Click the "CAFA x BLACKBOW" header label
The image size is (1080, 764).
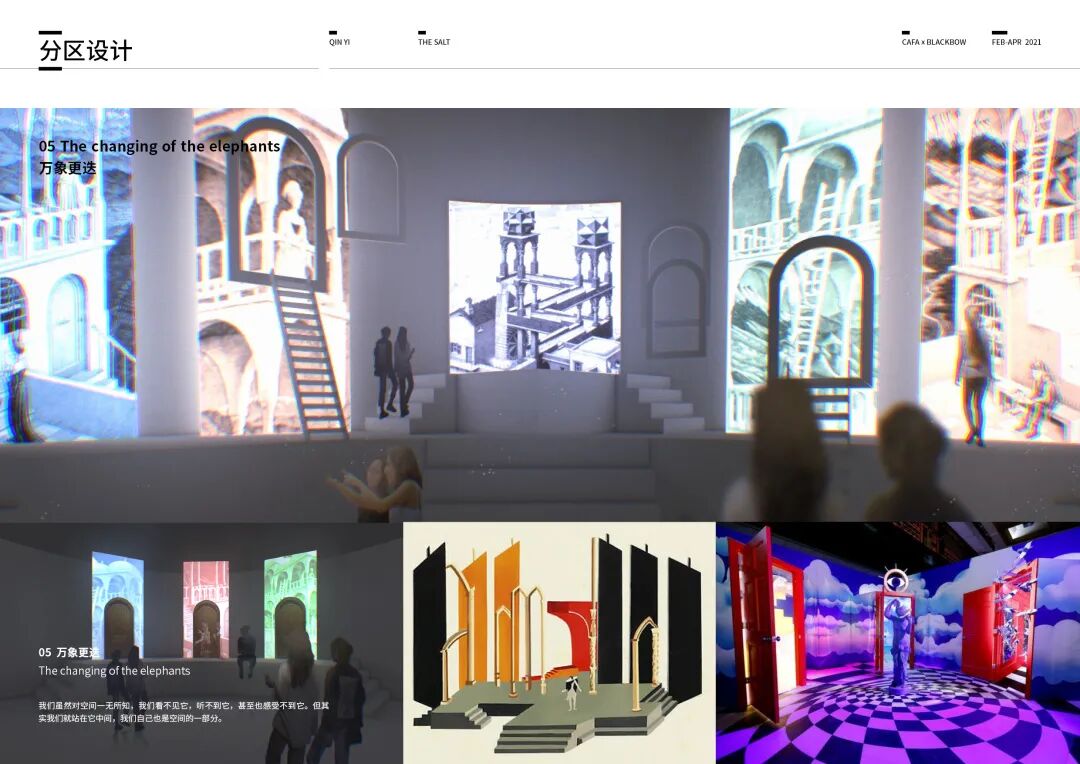(934, 42)
